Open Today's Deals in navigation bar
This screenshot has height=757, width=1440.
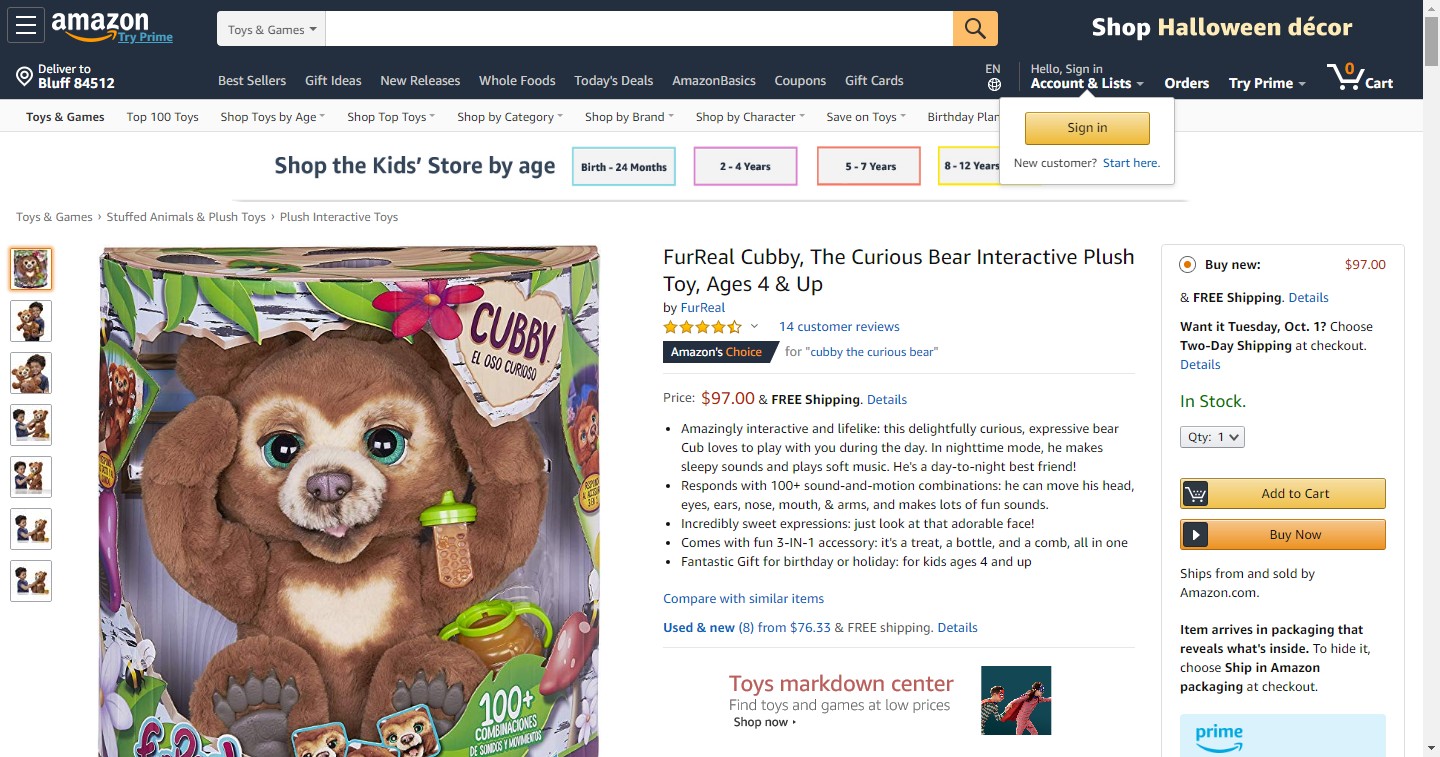(613, 81)
